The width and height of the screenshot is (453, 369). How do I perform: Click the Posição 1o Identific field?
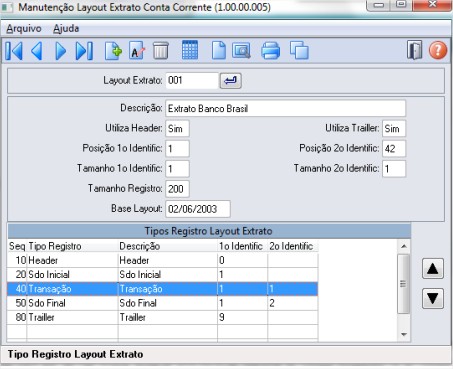coord(177,148)
